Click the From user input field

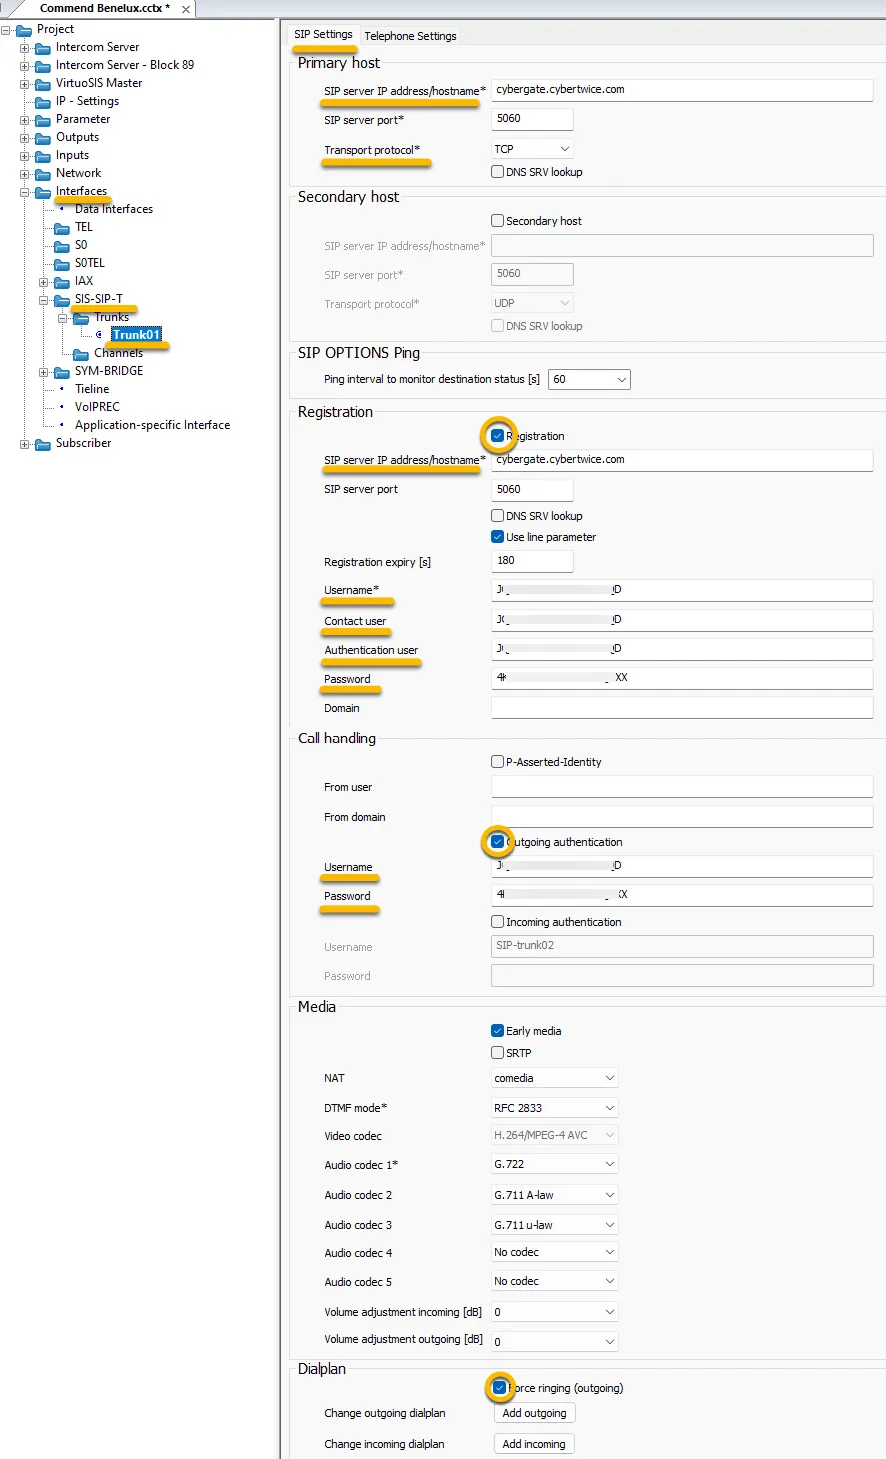(682, 787)
